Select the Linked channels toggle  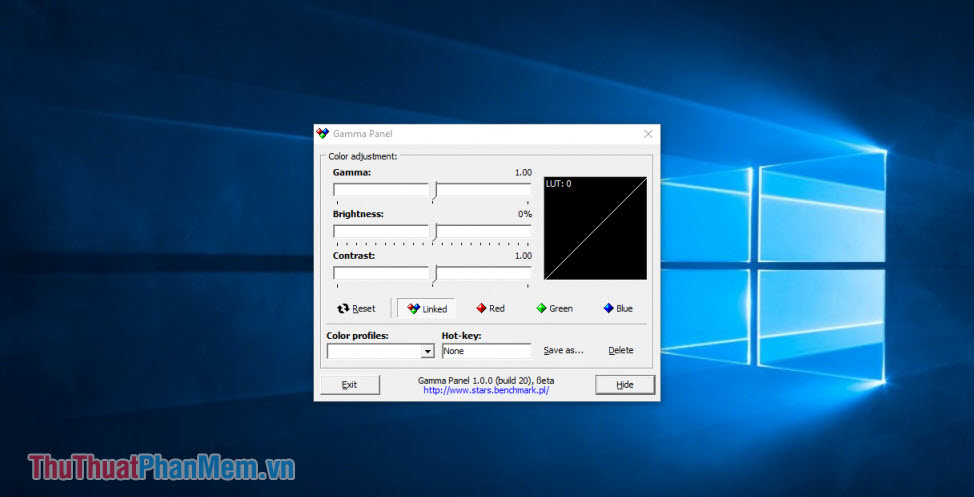tap(427, 309)
